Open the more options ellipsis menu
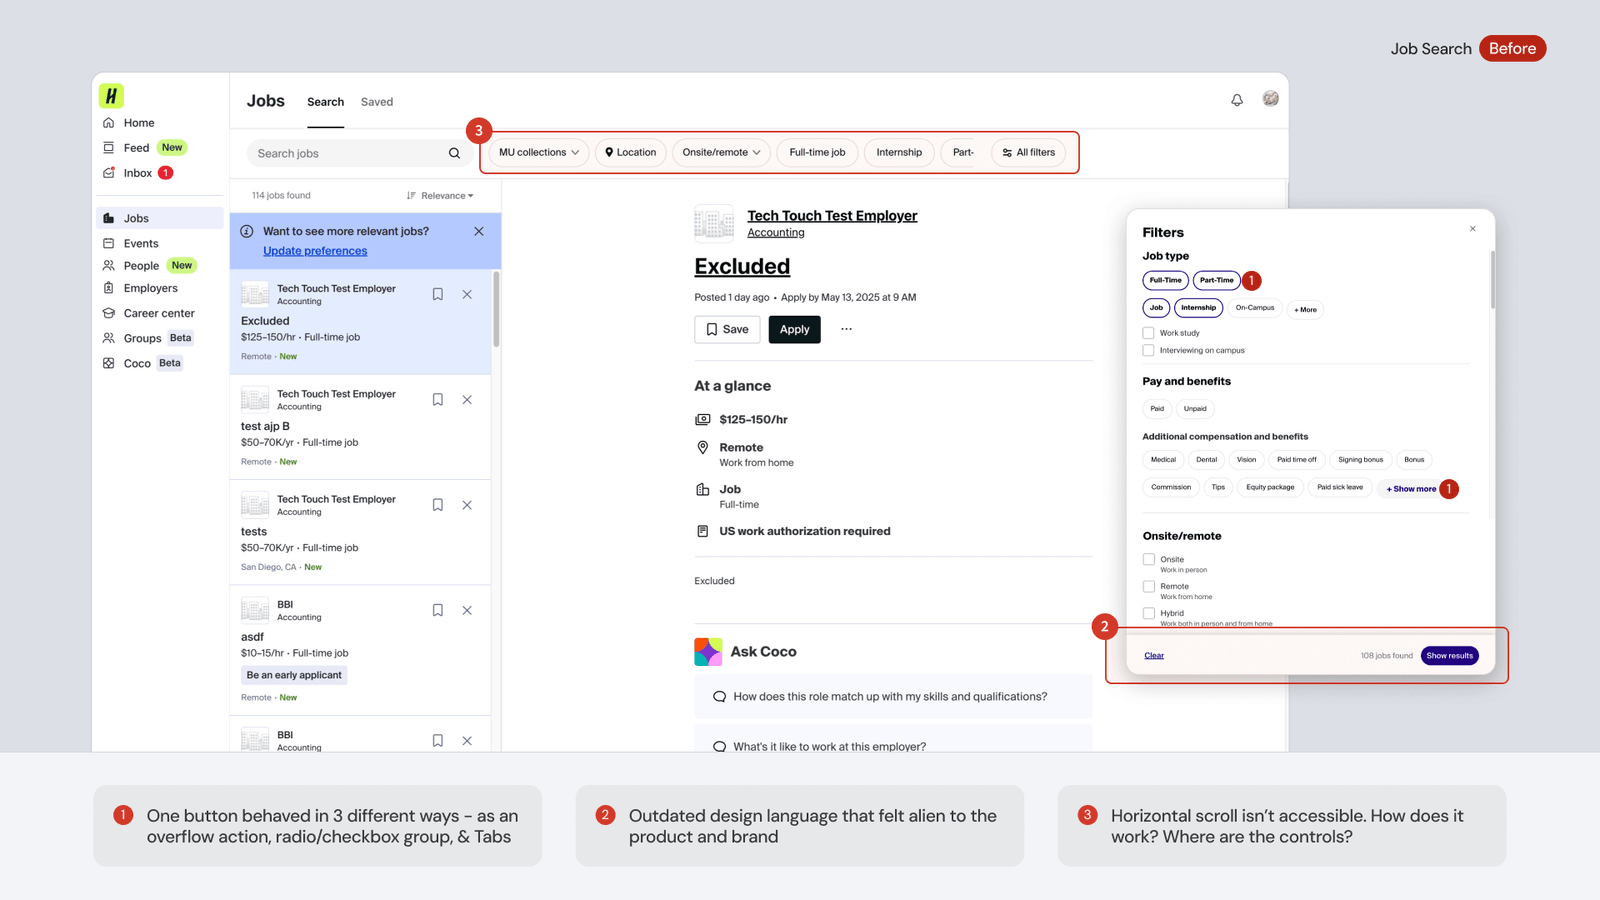Viewport: 1600px width, 900px height. click(x=846, y=329)
